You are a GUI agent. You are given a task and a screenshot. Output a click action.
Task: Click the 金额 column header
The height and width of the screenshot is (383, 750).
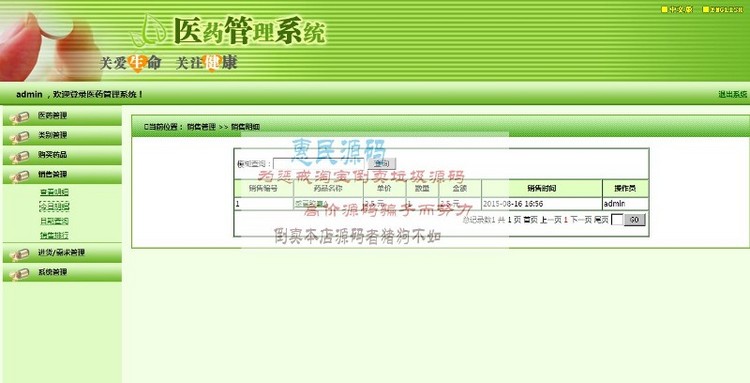(x=460, y=188)
